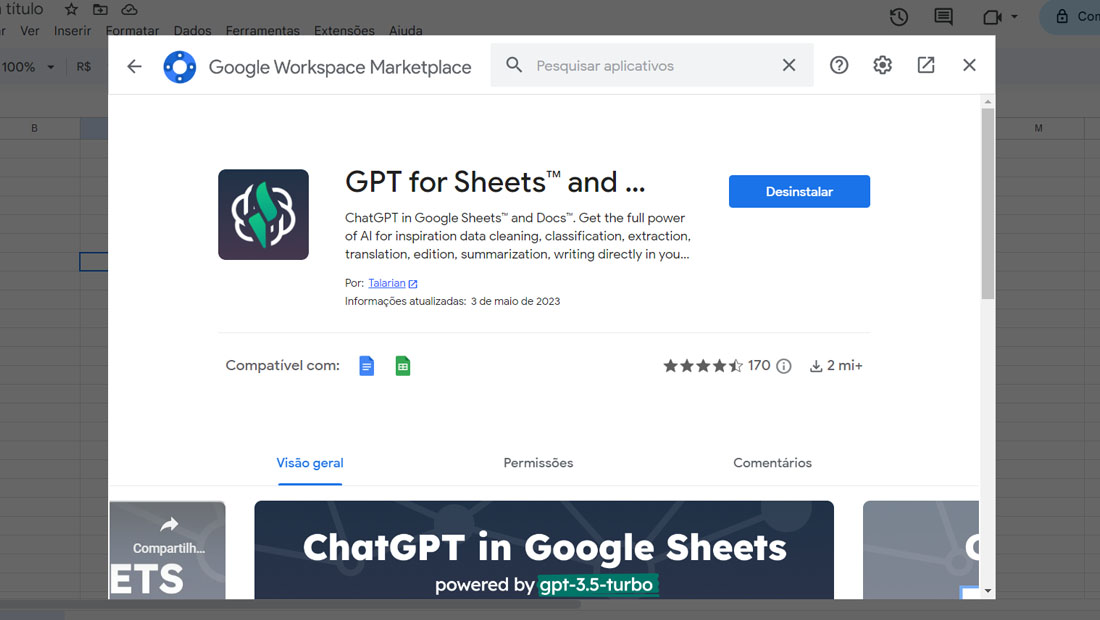Open the Ver menu
This screenshot has width=1100, height=620.
(x=29, y=31)
